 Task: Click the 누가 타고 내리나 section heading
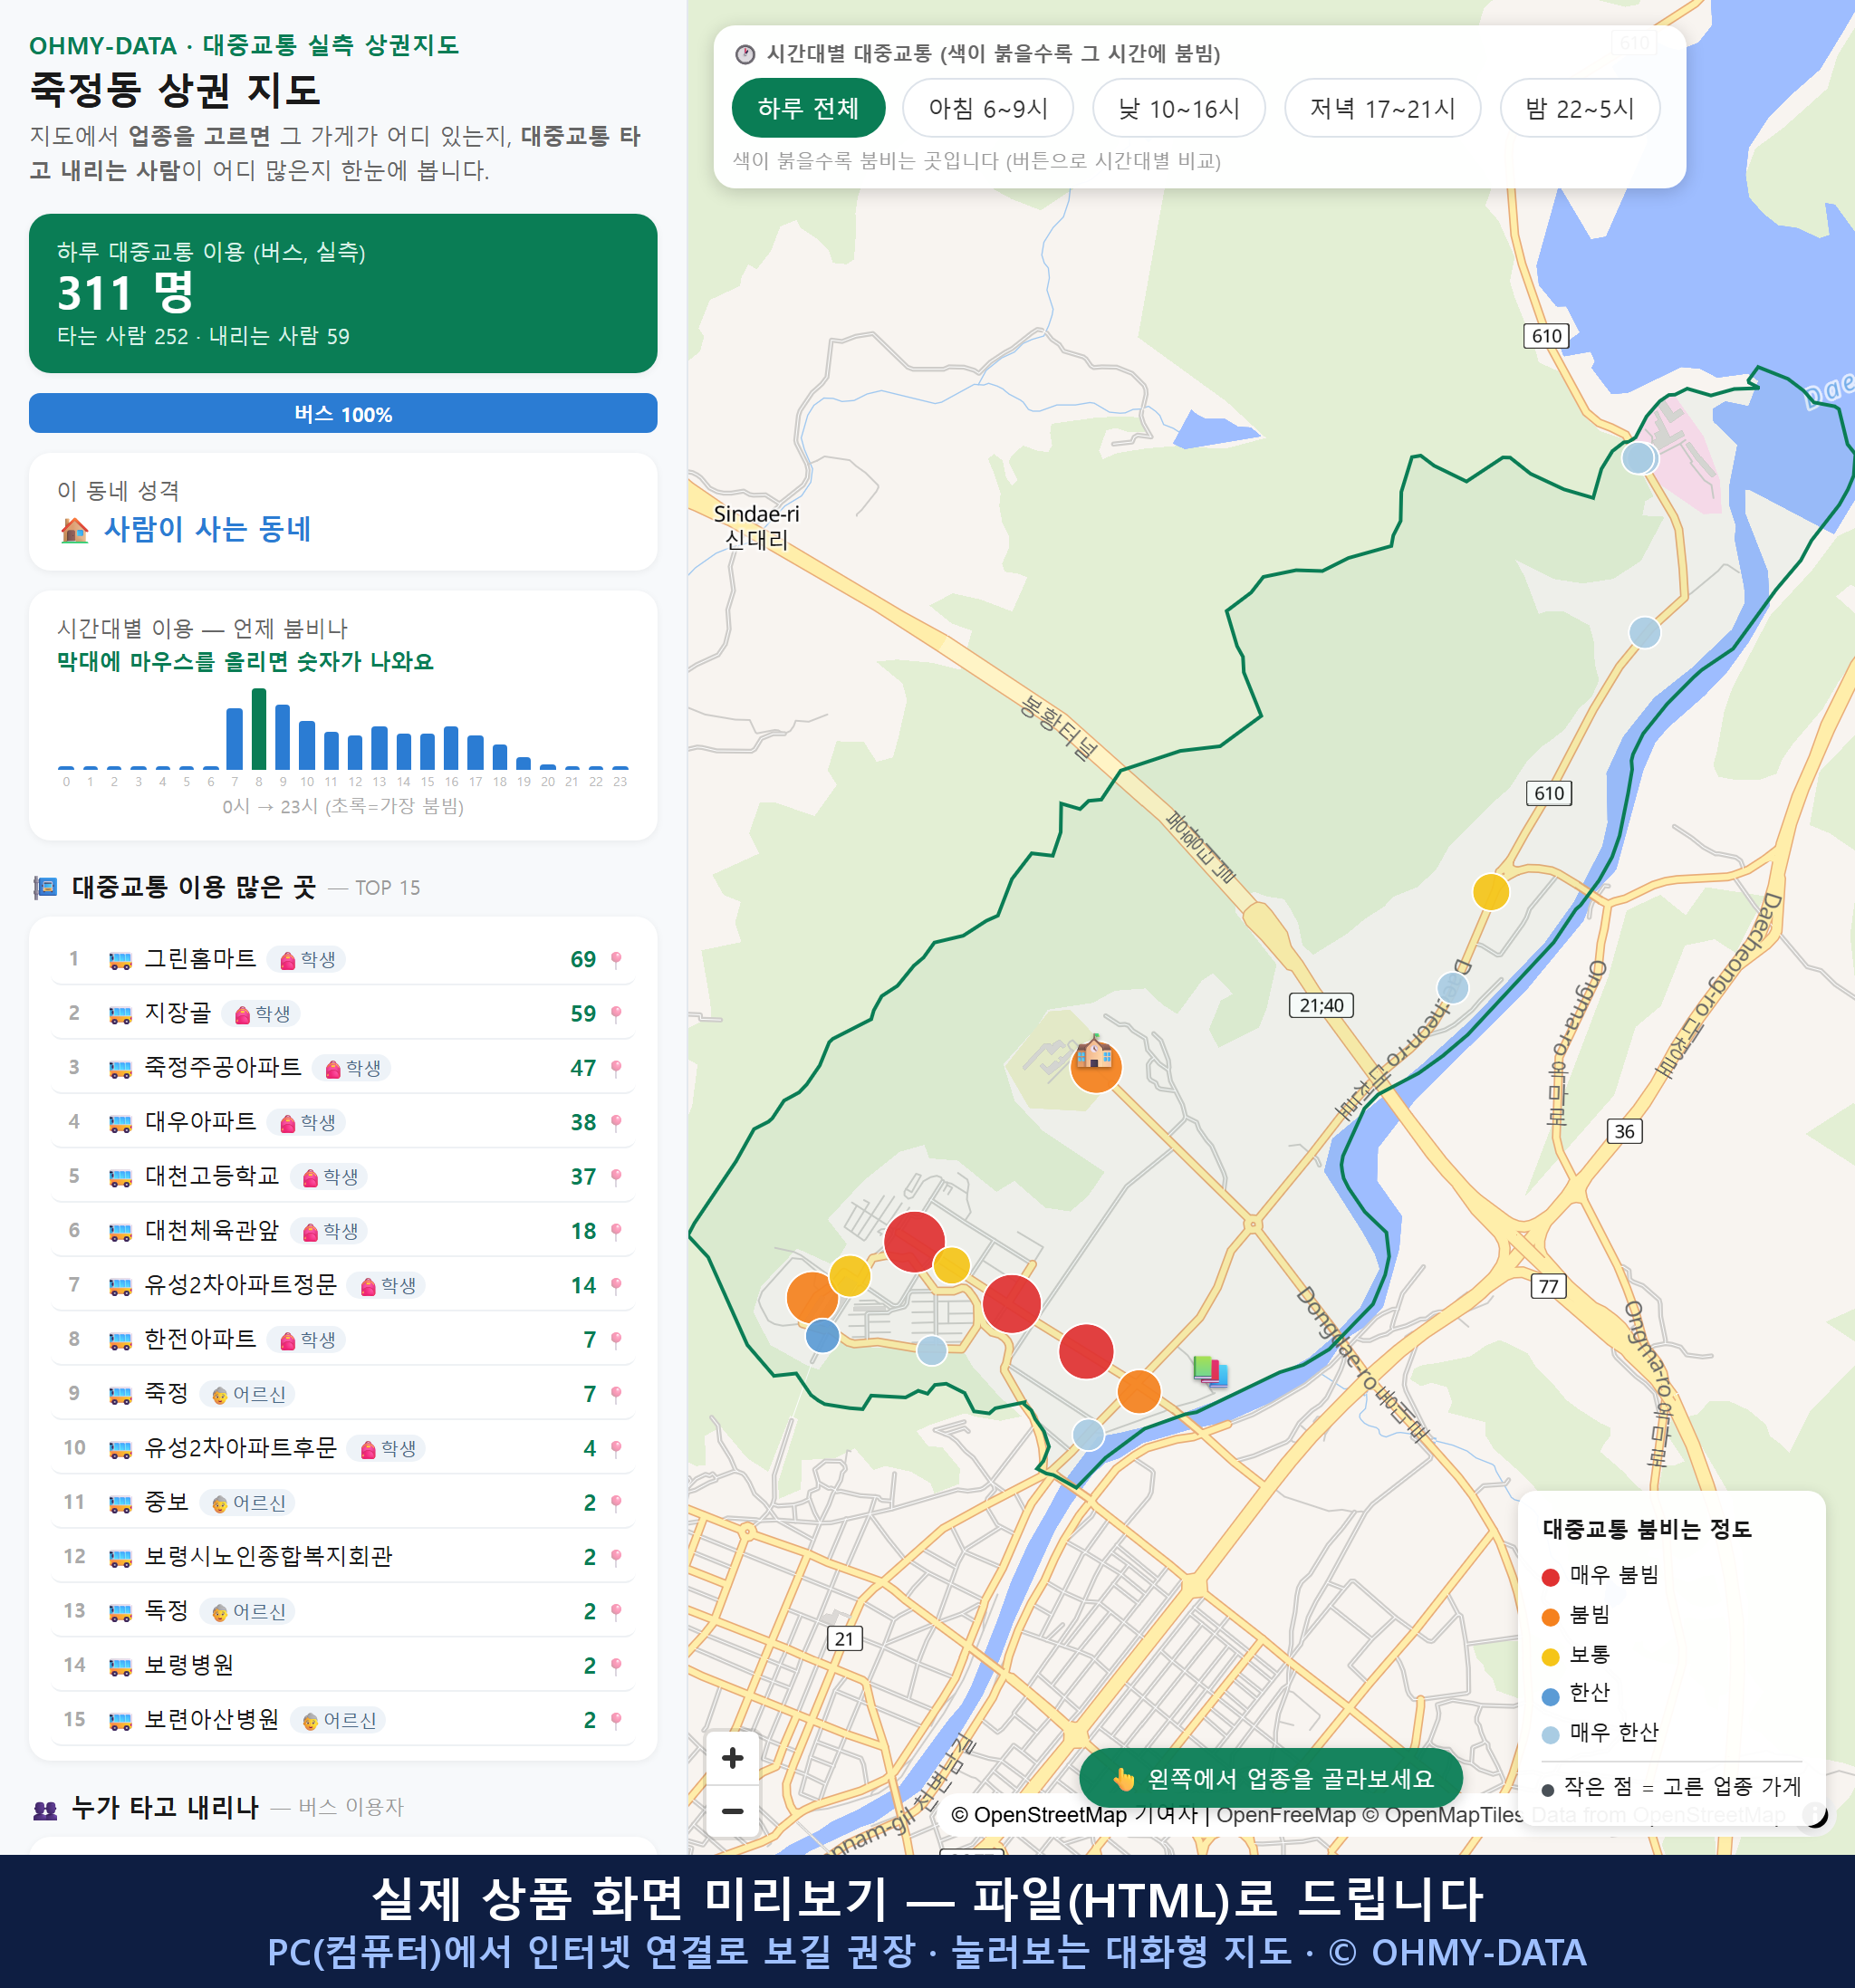(x=165, y=1807)
